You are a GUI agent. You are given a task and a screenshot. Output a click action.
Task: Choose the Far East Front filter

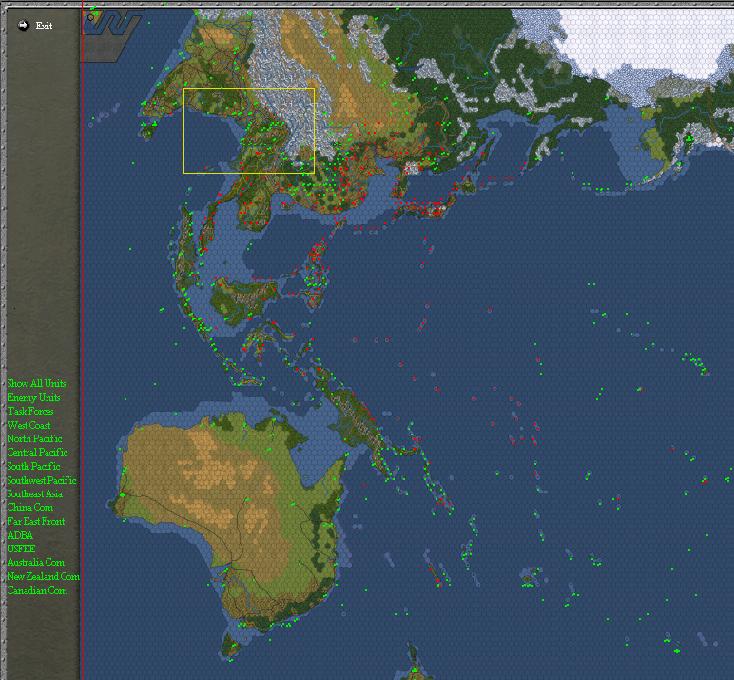[36, 521]
